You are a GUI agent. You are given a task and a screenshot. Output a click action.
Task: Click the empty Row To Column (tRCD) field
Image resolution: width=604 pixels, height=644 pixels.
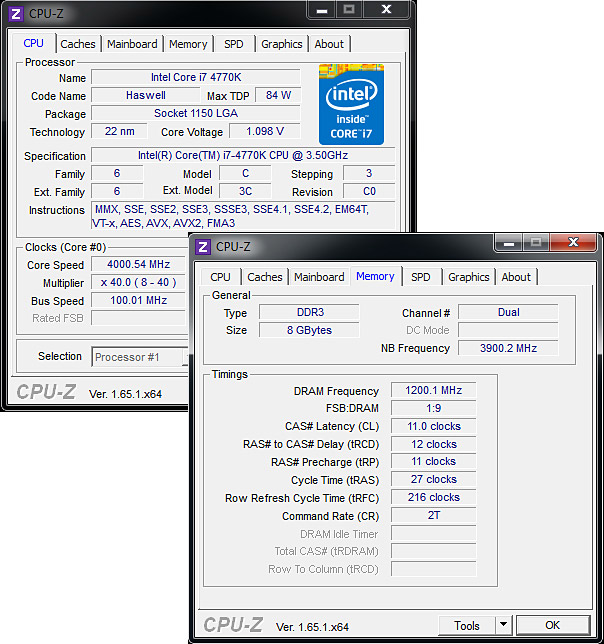[x=434, y=569]
